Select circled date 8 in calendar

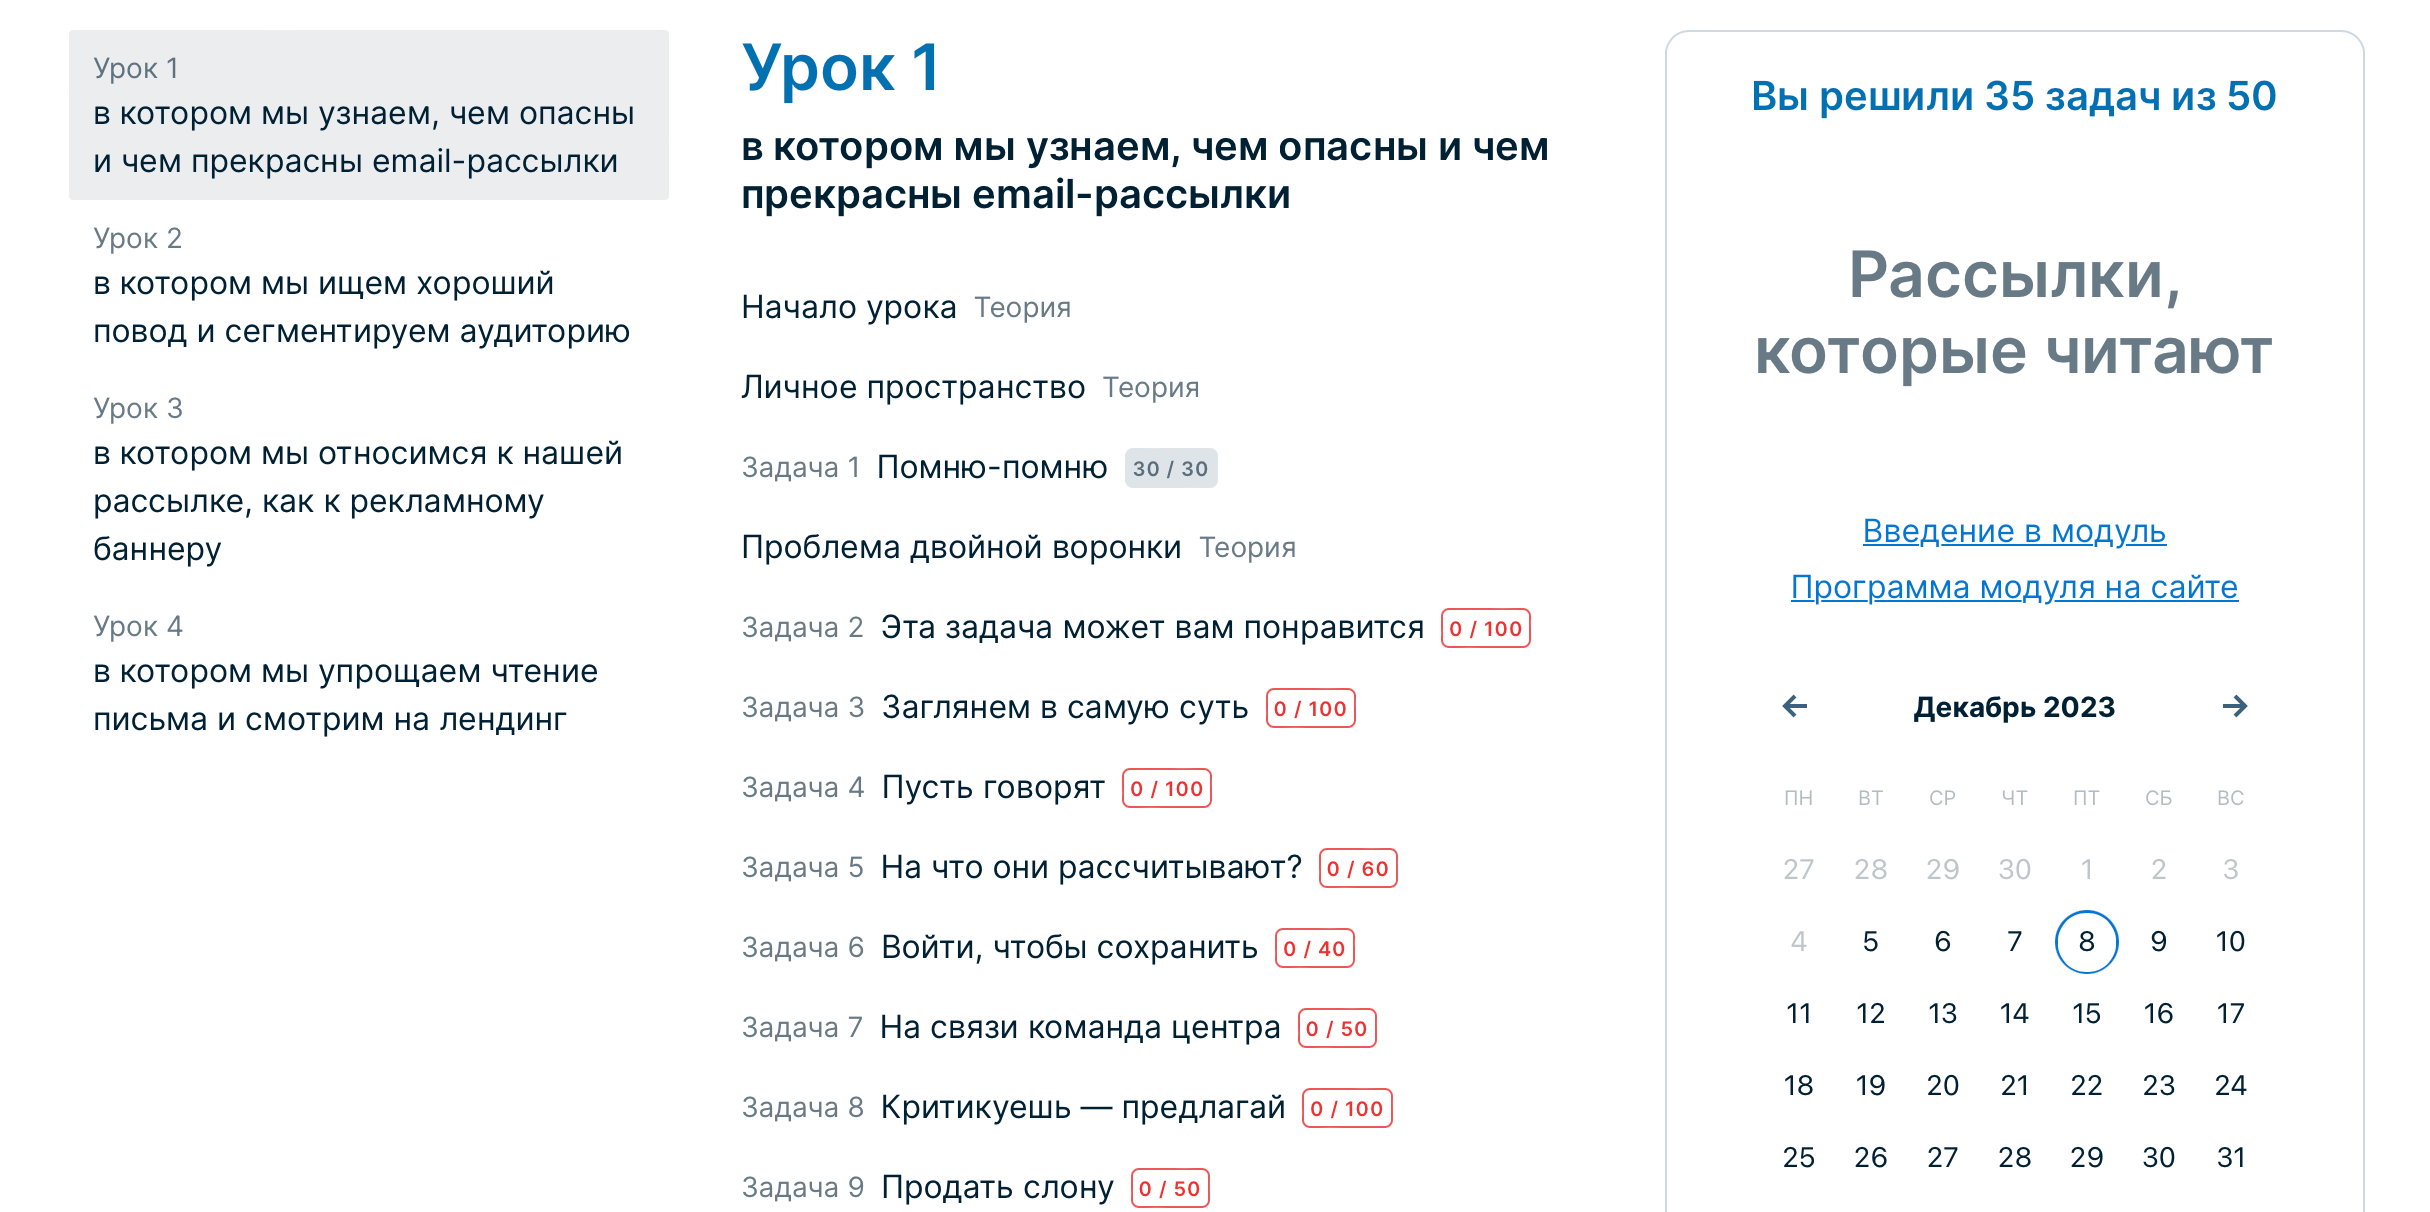pyautogui.click(x=2086, y=941)
